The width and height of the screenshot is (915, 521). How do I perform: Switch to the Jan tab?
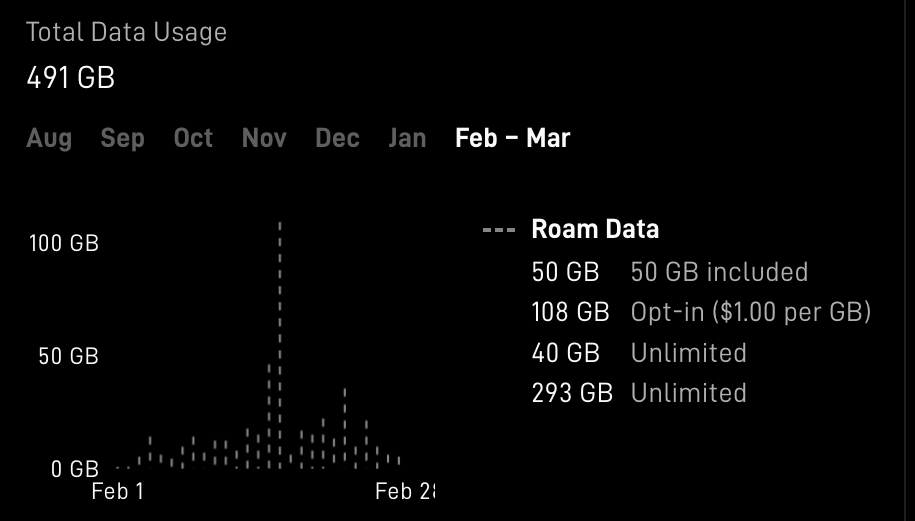(407, 138)
